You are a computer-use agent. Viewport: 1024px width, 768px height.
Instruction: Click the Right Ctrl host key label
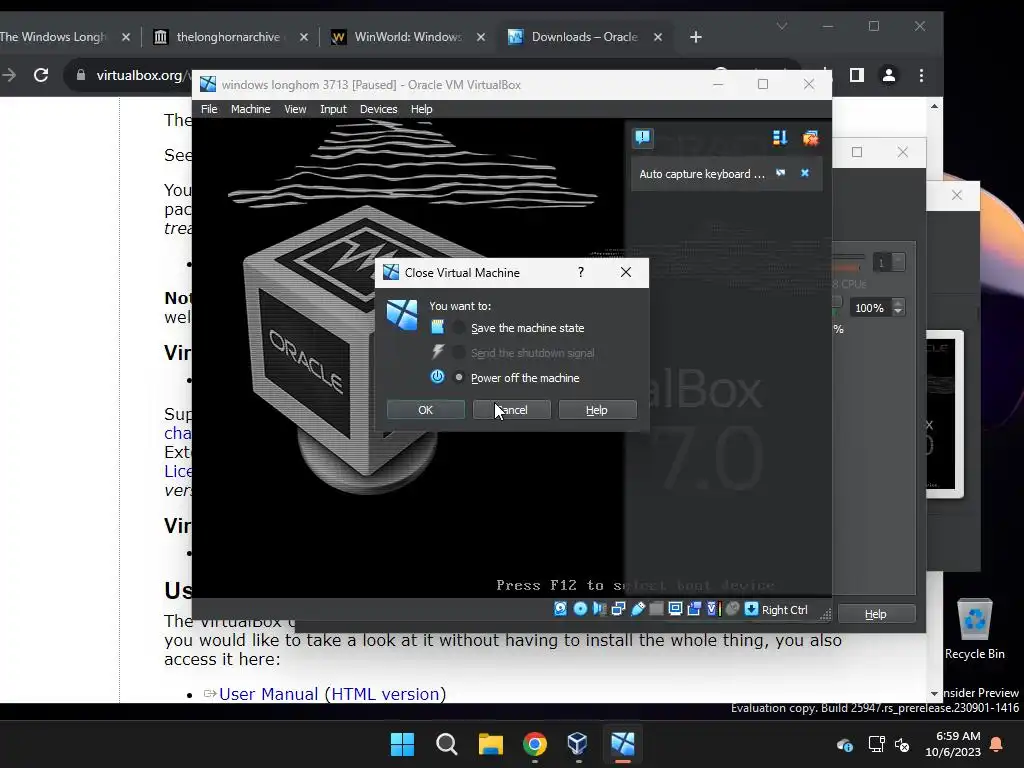pyautogui.click(x=784, y=609)
